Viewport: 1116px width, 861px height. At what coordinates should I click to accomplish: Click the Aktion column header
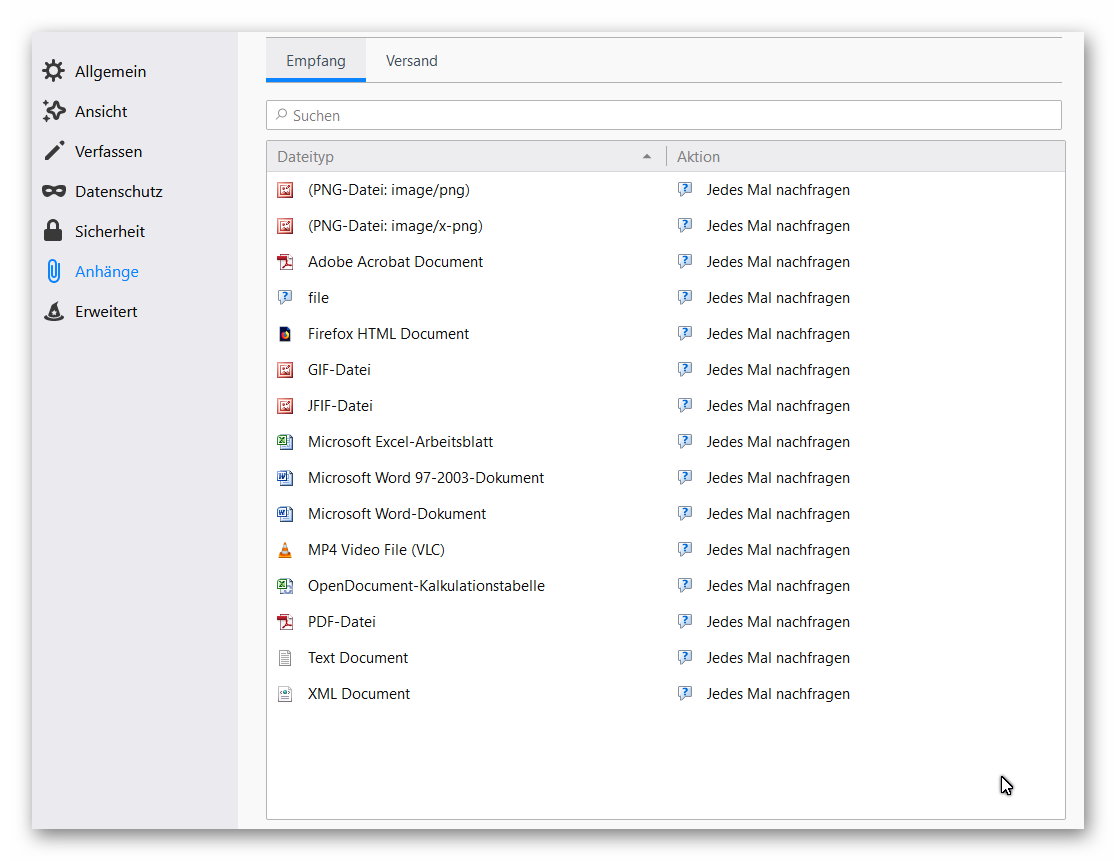pos(860,157)
